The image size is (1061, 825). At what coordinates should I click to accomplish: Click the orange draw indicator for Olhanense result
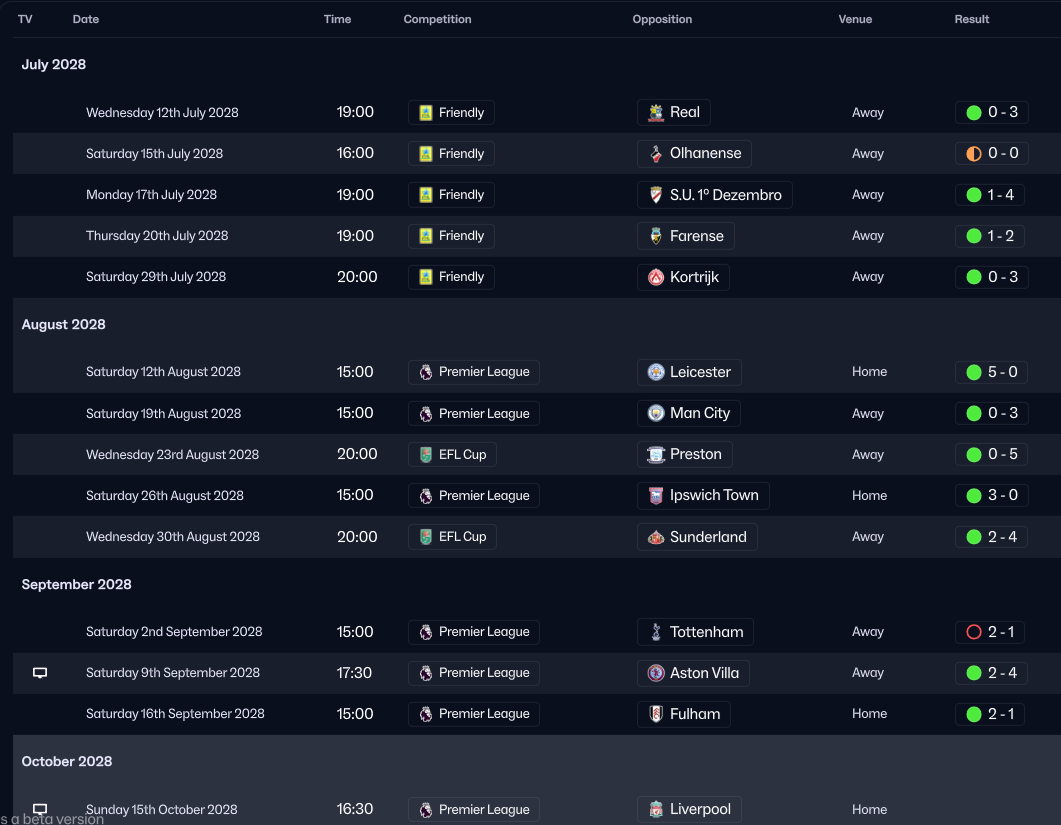pyautogui.click(x=974, y=154)
